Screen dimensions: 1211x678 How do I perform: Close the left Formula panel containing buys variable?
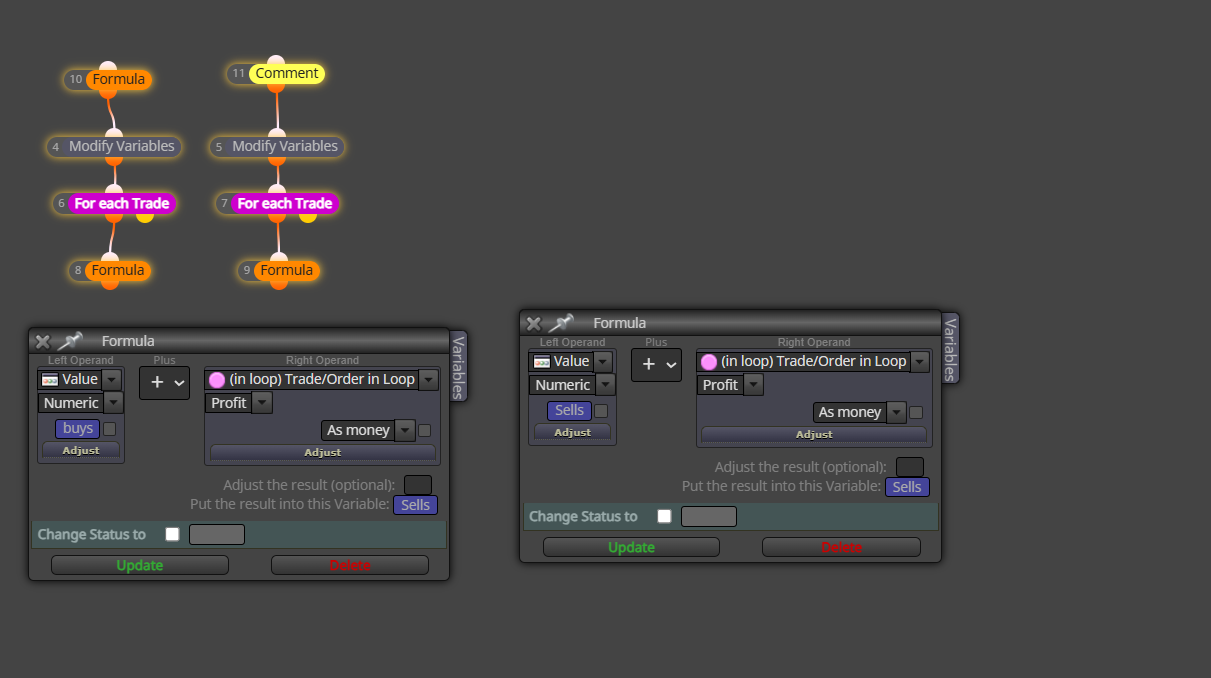42,341
